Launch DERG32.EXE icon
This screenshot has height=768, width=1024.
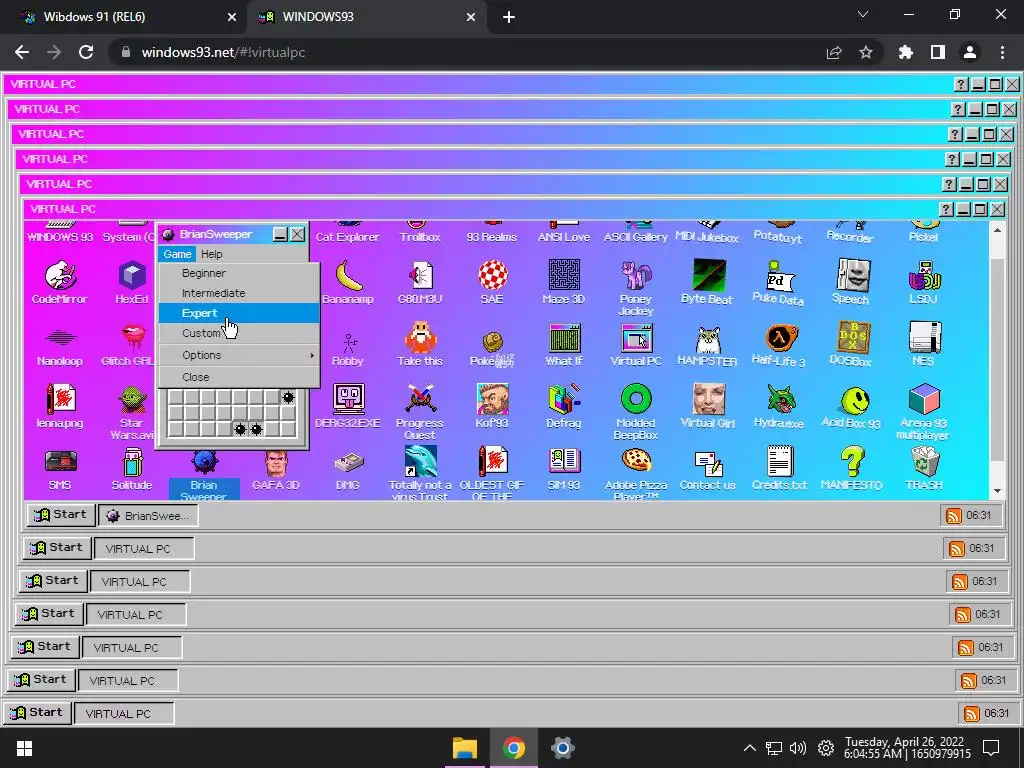coord(348,406)
